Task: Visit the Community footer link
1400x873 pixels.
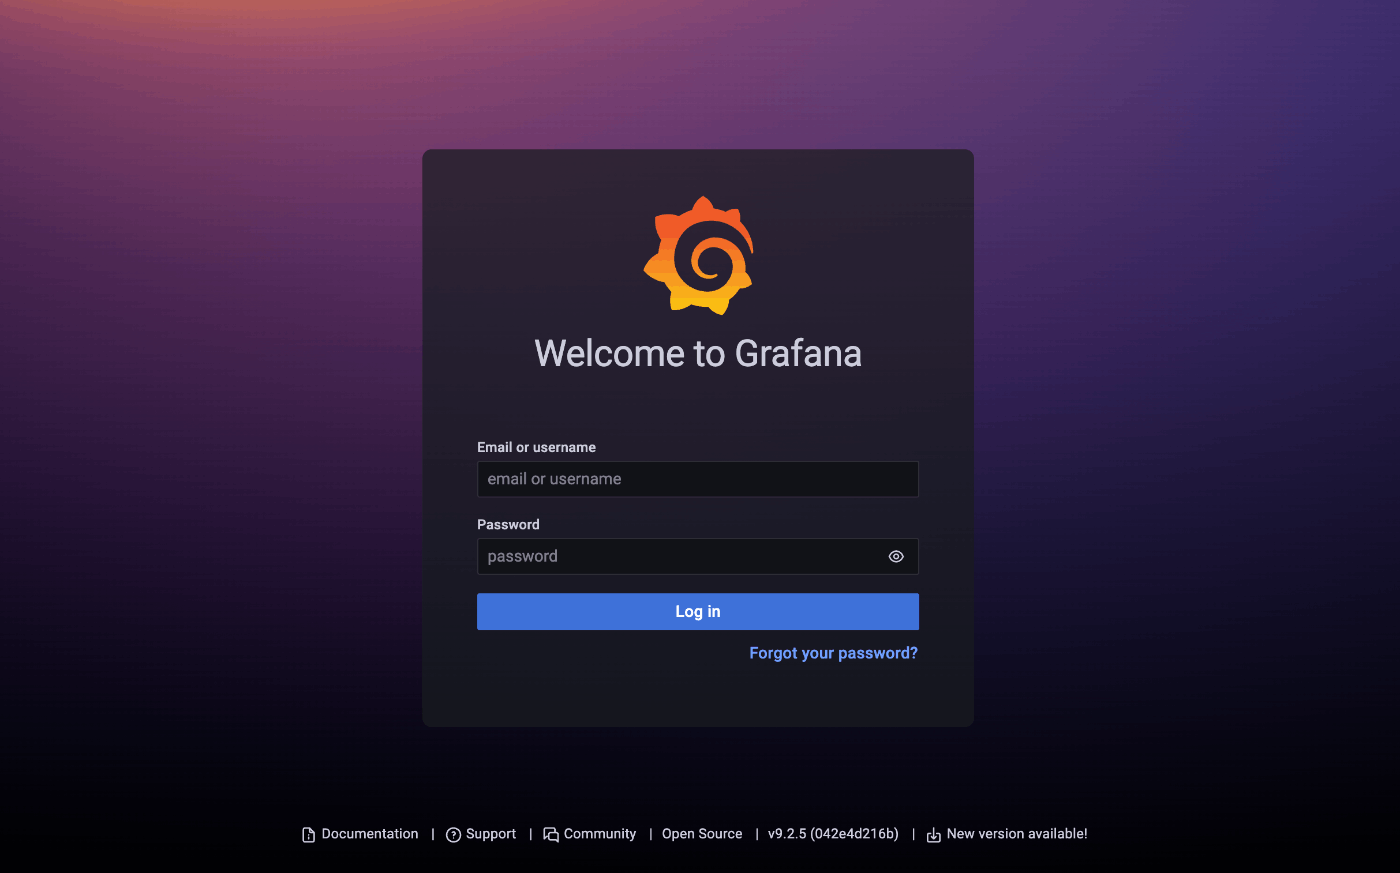Action: pyautogui.click(x=600, y=834)
